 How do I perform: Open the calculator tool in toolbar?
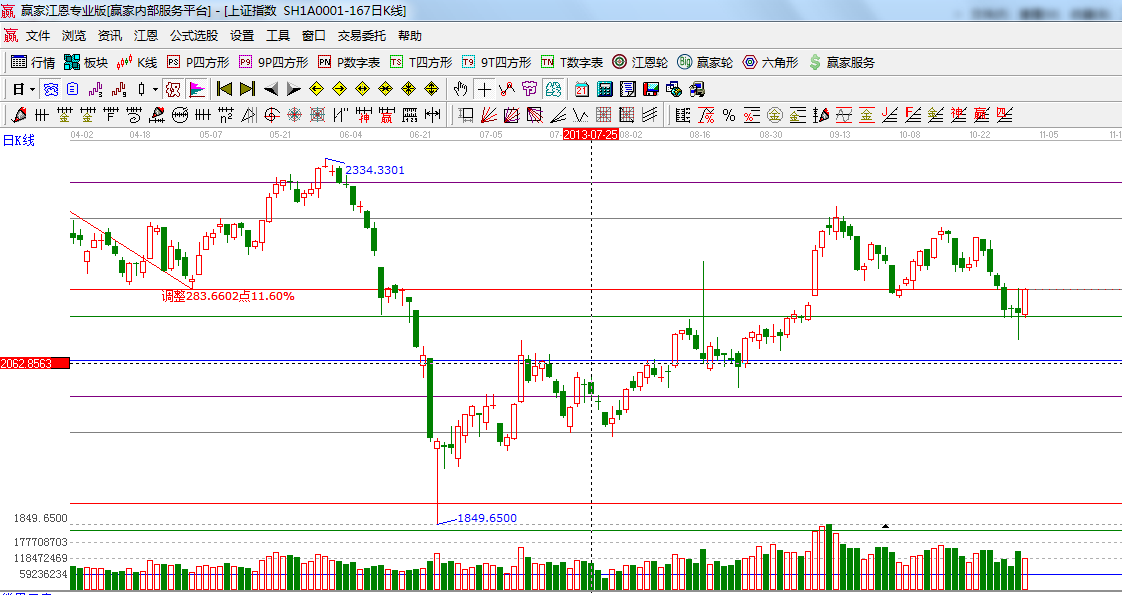[x=605, y=89]
